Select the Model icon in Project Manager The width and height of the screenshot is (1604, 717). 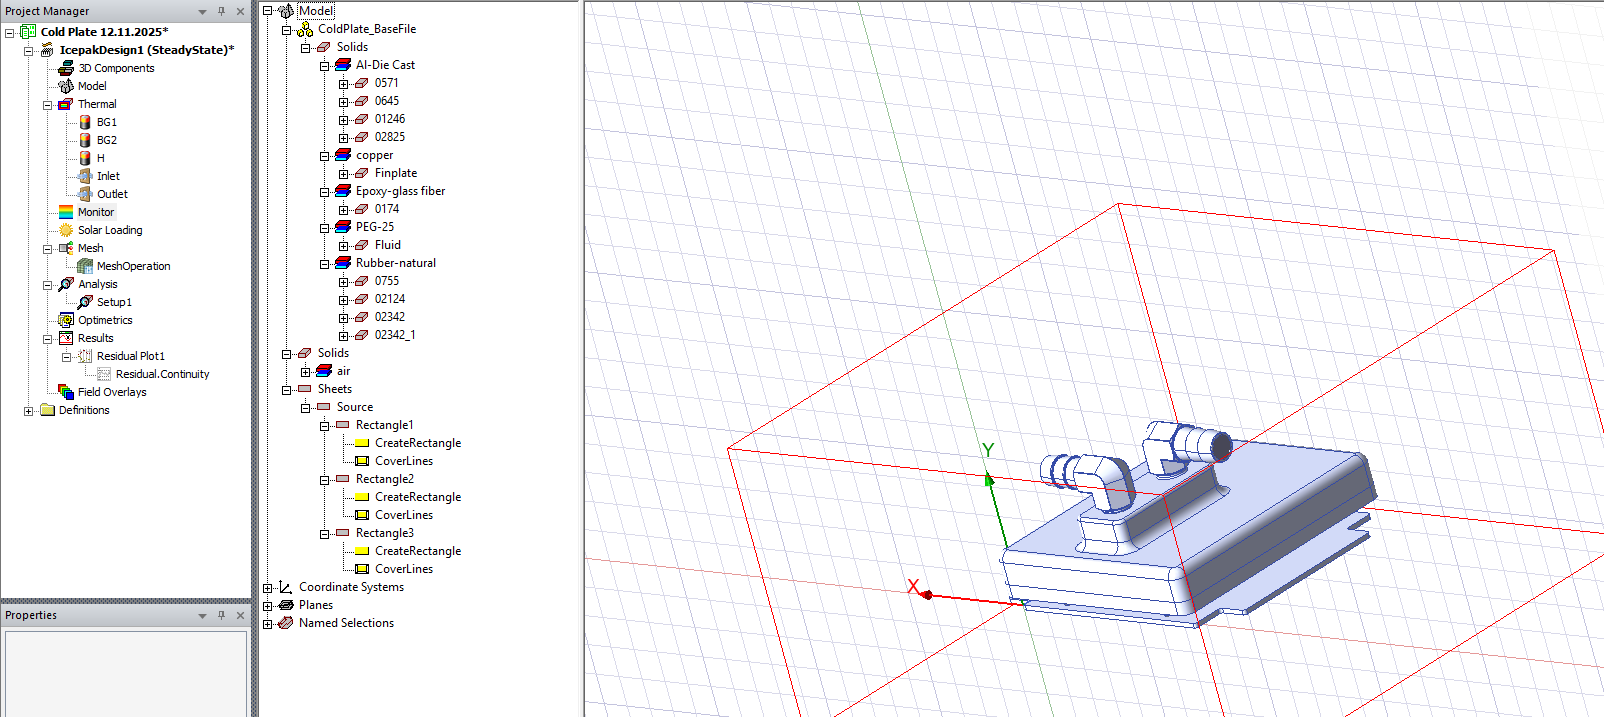coord(66,86)
